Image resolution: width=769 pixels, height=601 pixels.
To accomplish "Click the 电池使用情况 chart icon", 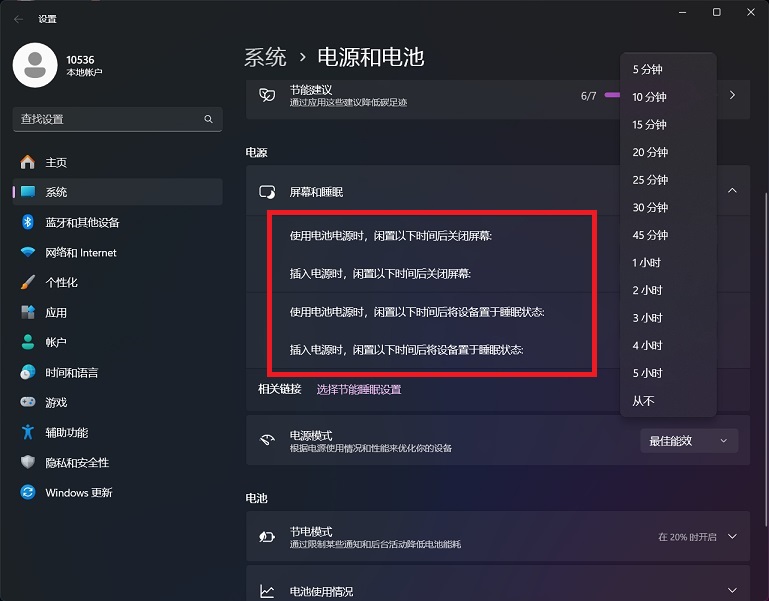I will click(267, 591).
